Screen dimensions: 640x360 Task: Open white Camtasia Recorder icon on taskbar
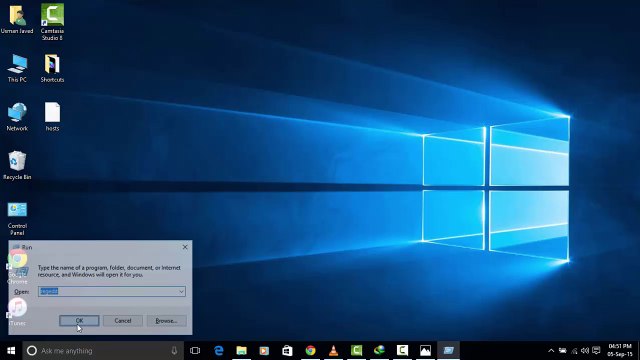[x=402, y=351]
